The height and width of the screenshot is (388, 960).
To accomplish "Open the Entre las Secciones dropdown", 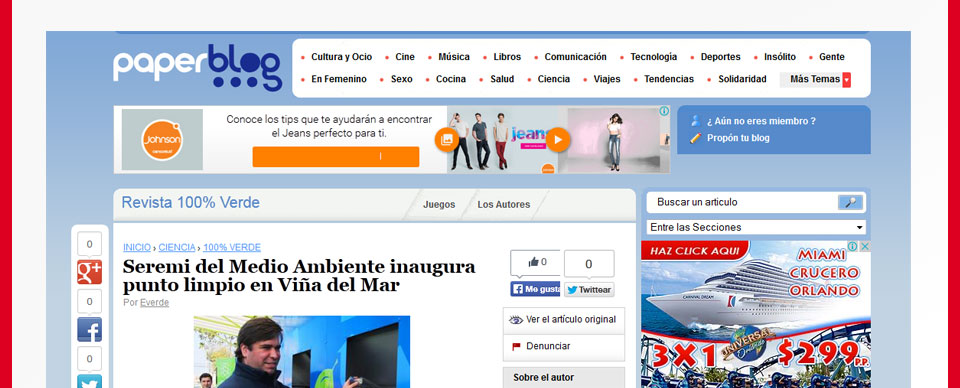I will click(x=756, y=227).
